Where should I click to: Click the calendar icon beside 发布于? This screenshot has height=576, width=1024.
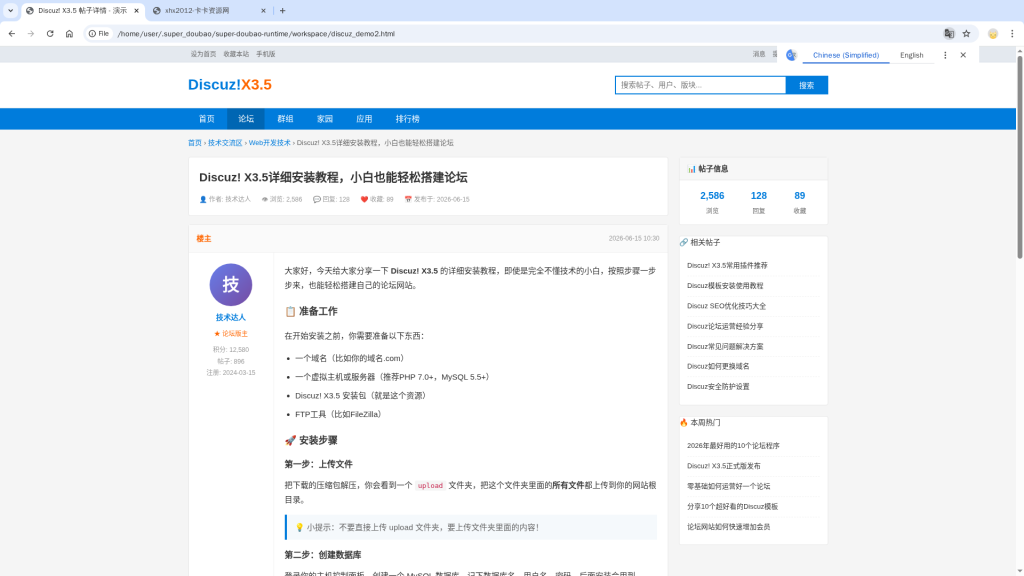tap(408, 199)
